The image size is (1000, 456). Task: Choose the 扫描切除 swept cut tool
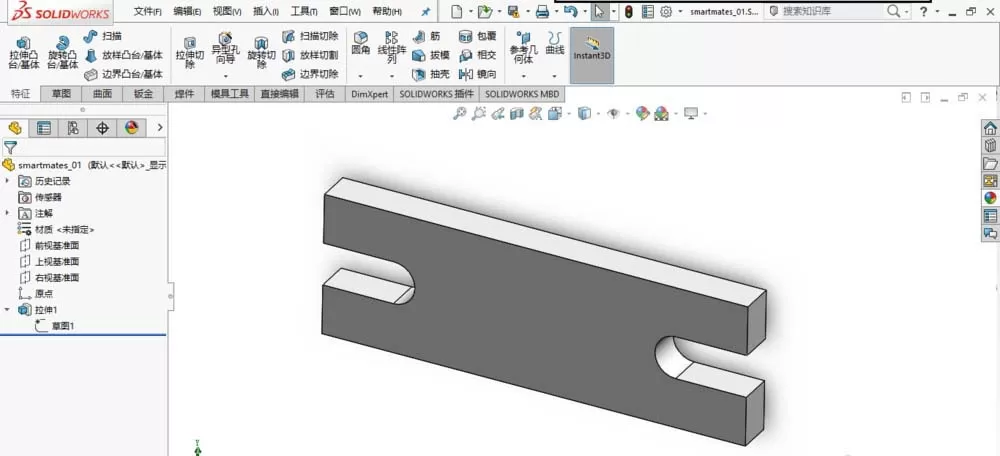311,36
